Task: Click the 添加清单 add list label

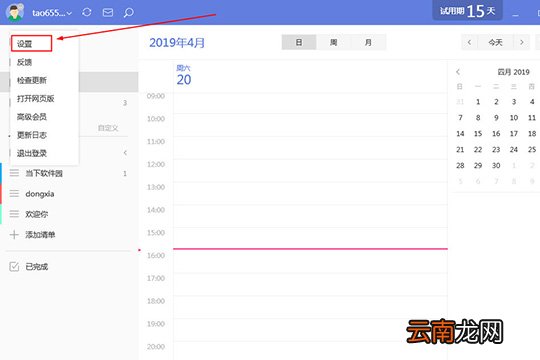Action: [x=40, y=235]
